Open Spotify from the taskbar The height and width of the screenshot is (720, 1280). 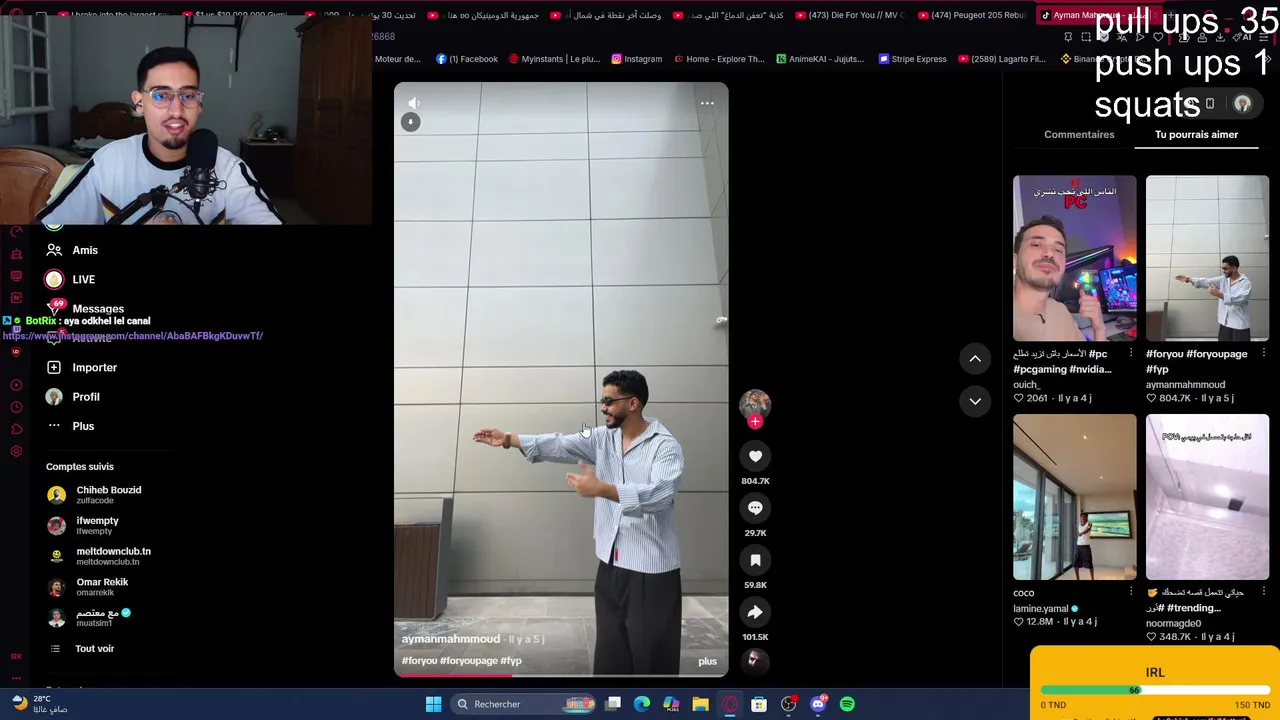pos(847,704)
